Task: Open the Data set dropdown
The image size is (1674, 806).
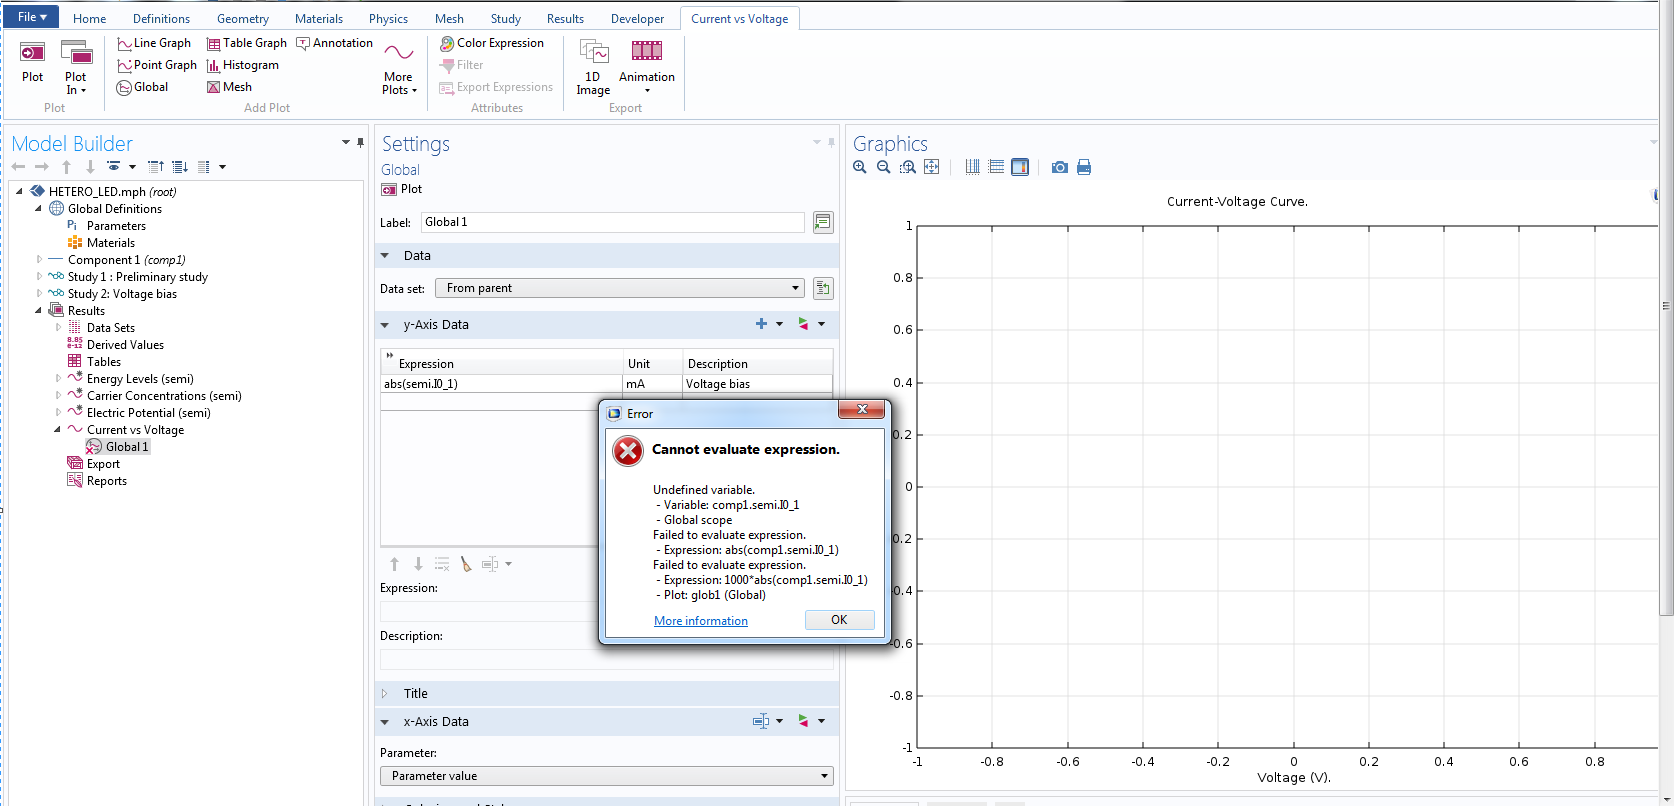Action: [x=620, y=288]
